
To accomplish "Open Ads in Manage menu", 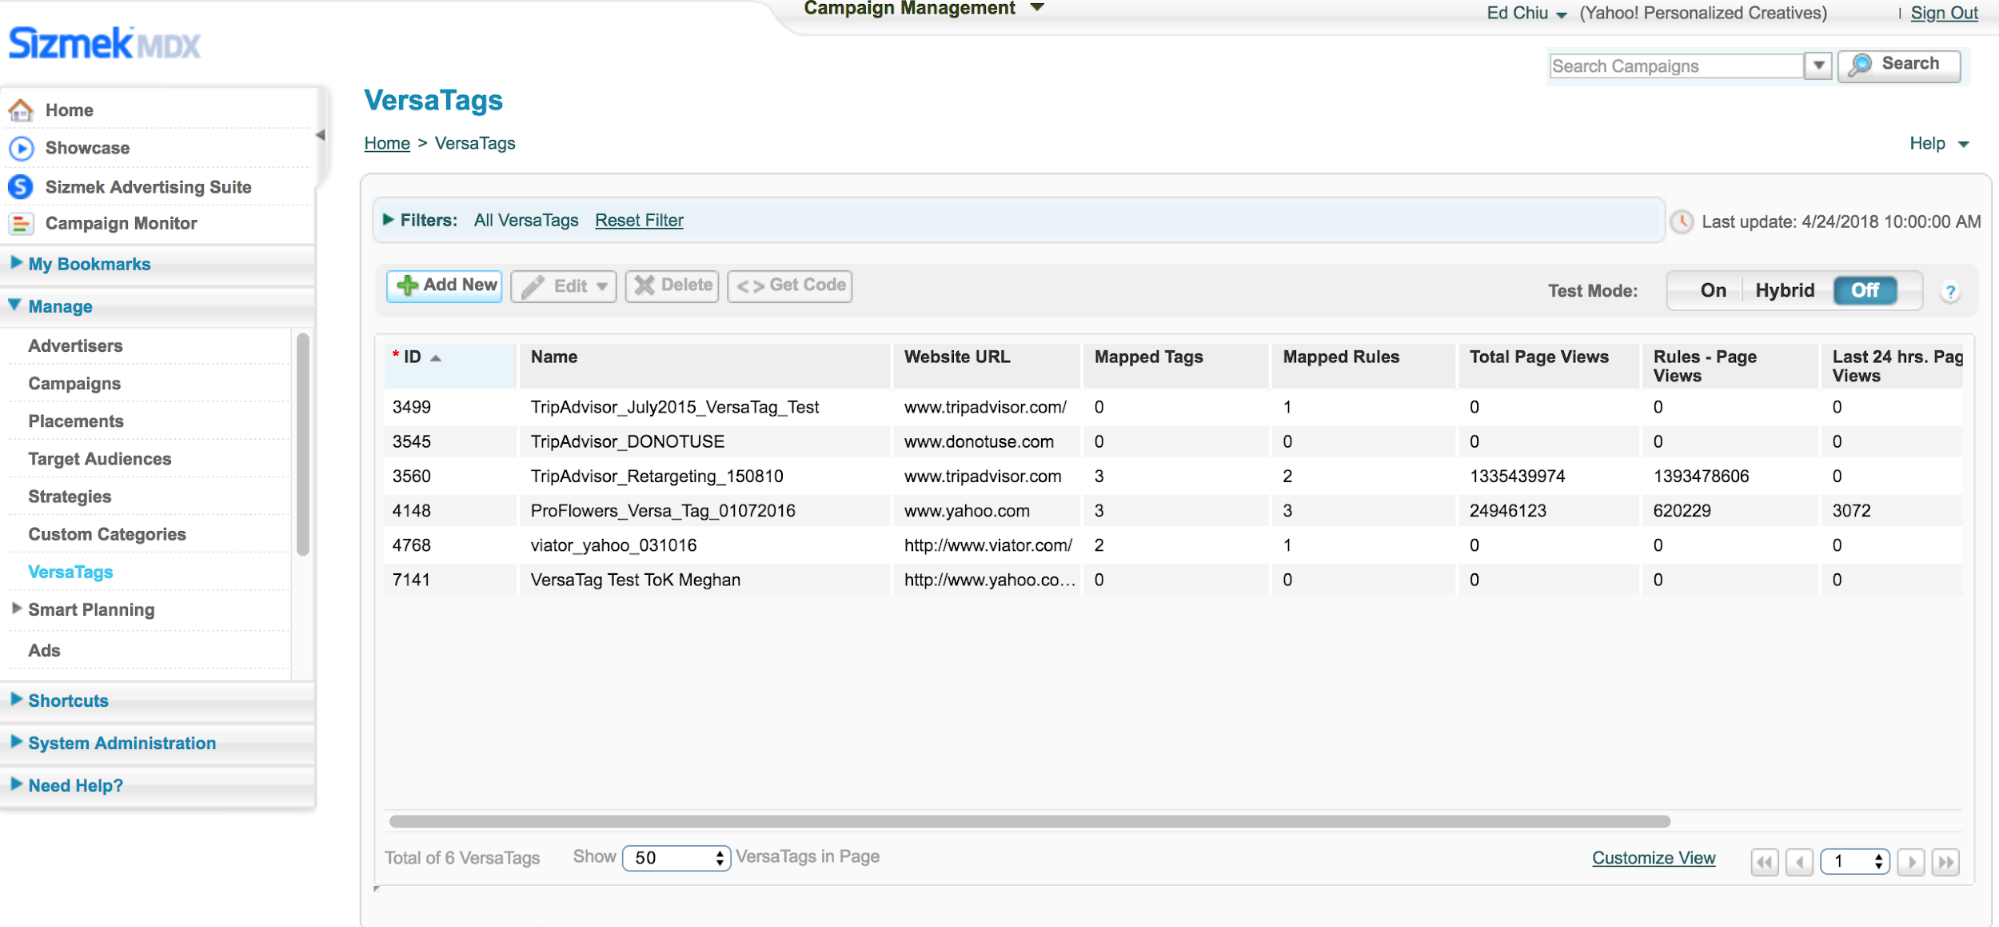I will (44, 651).
